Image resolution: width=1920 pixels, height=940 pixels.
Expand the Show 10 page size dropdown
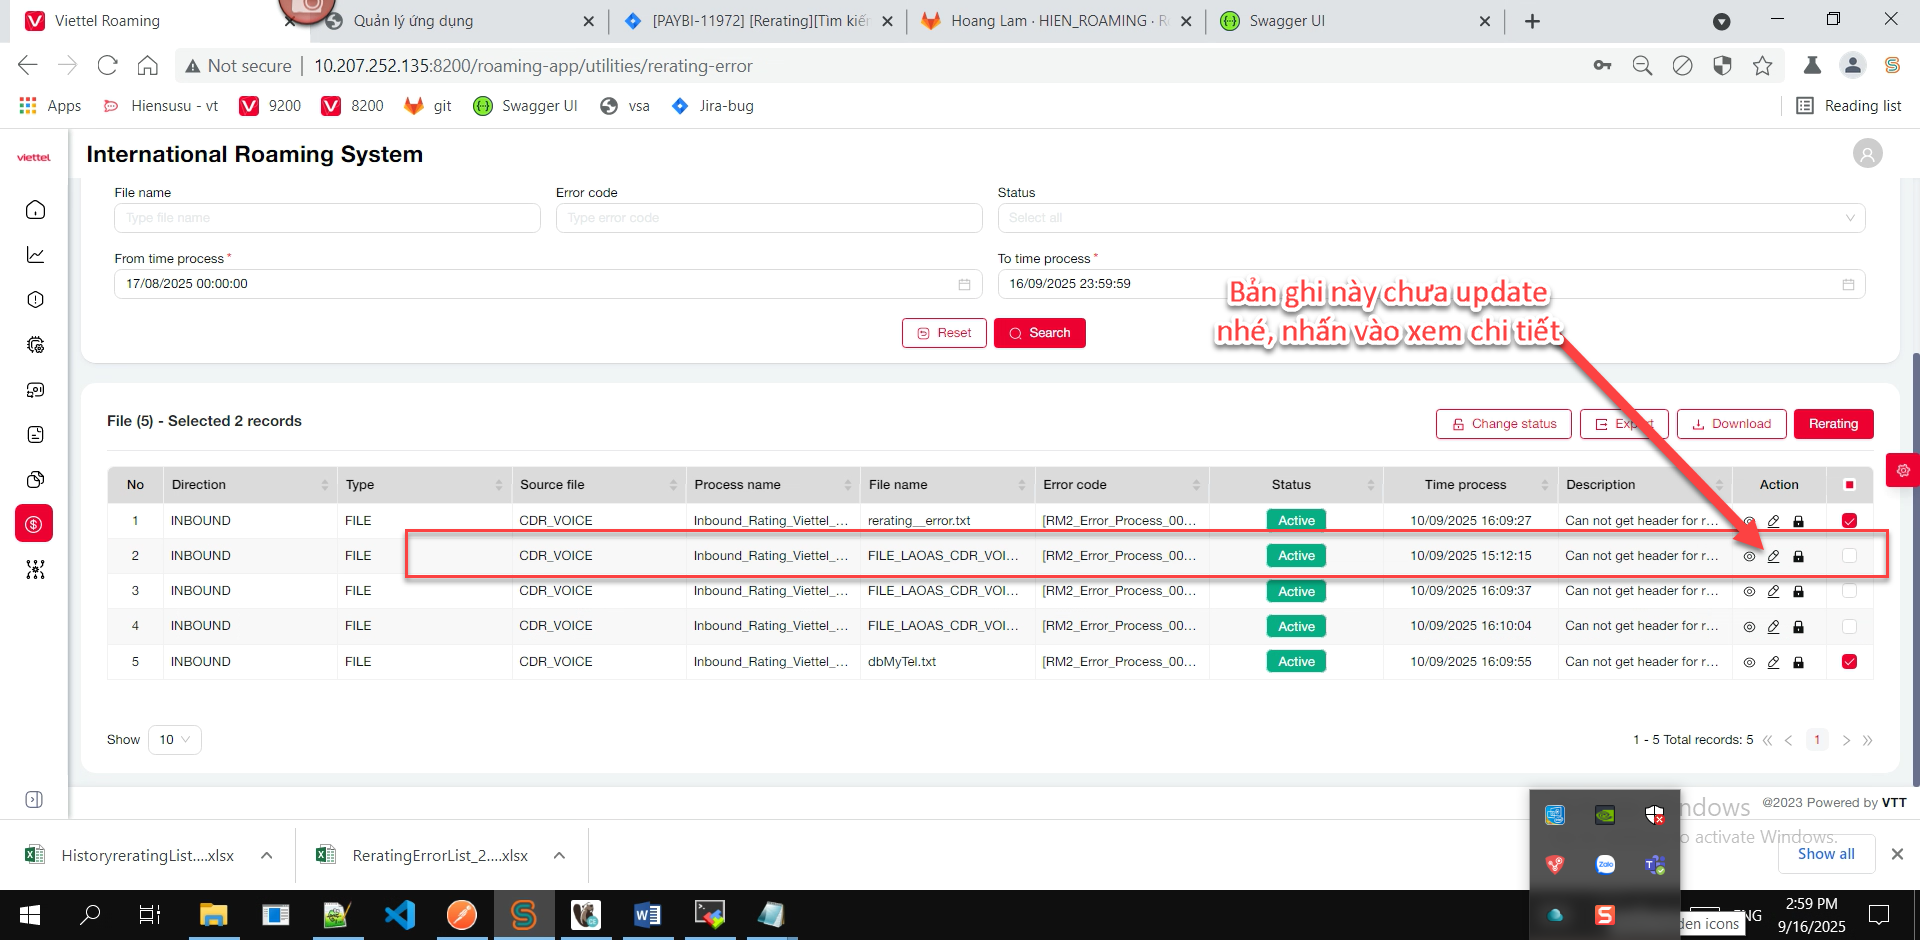pos(175,740)
